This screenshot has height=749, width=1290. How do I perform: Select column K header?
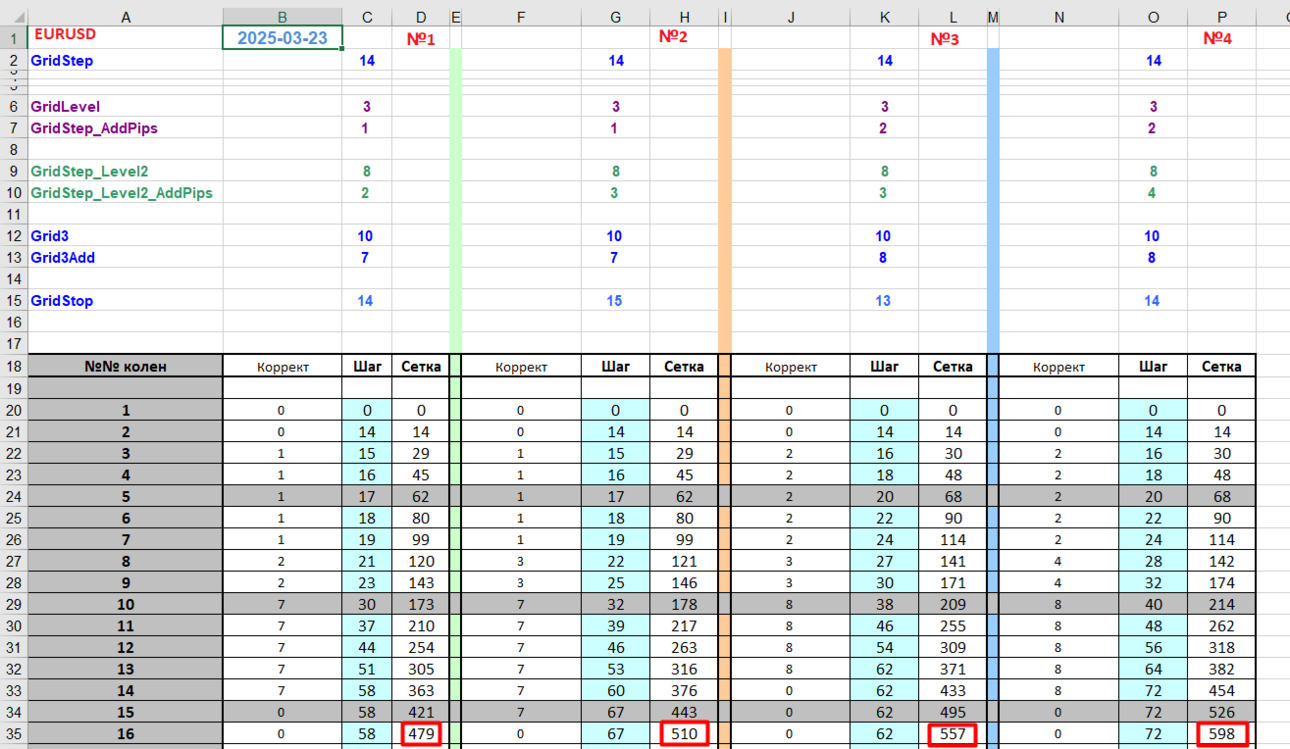tap(884, 17)
